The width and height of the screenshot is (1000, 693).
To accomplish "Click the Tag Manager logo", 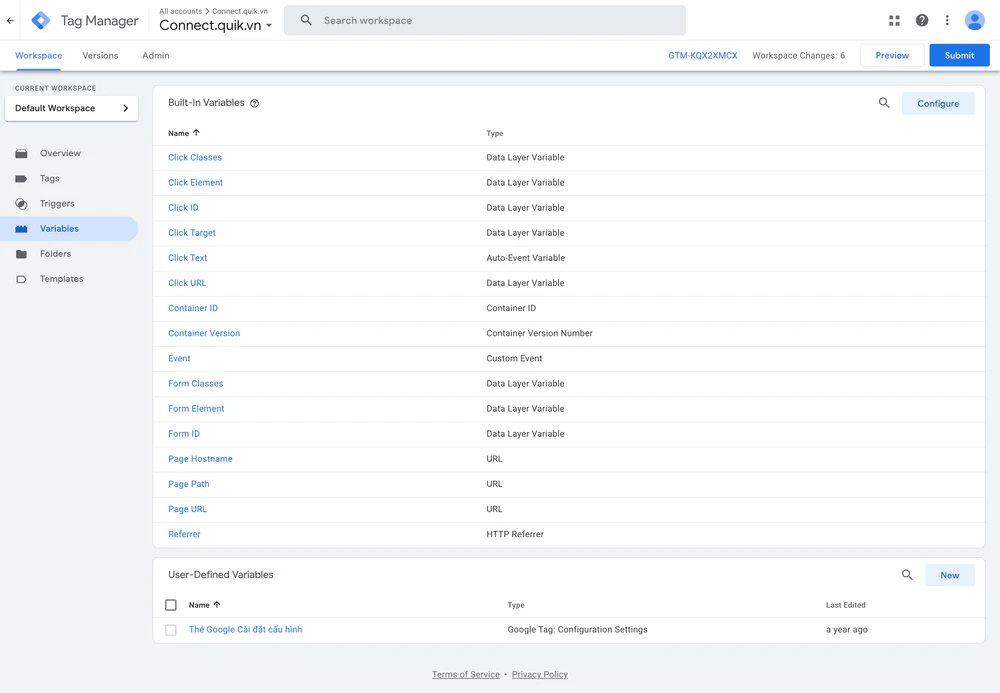I will click(41, 20).
